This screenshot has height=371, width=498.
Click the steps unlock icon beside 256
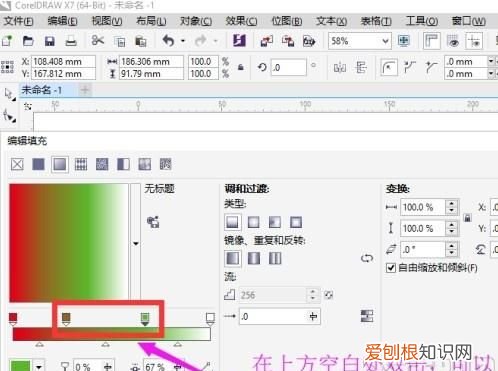(329, 295)
